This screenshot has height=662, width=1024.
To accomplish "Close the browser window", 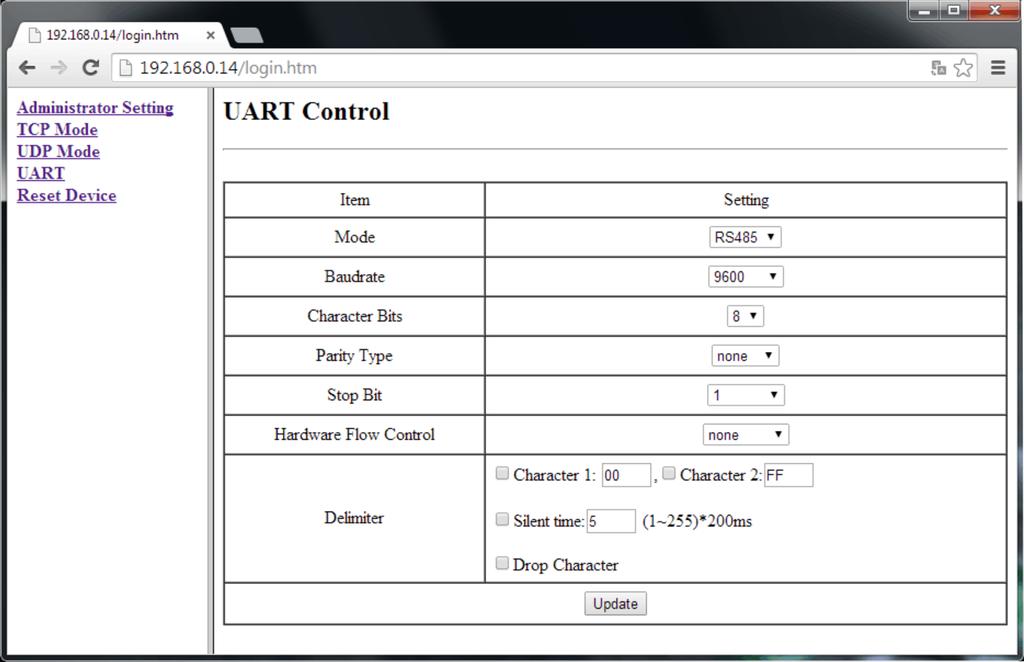I will coord(995,10).
